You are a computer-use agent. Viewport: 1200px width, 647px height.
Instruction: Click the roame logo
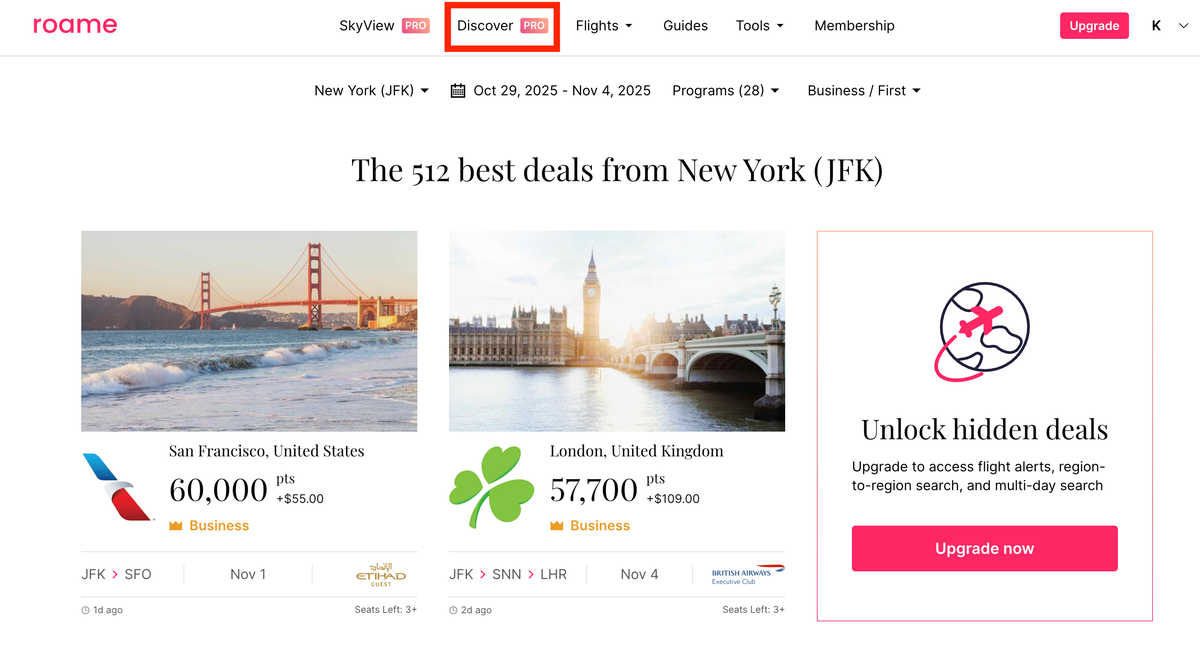pyautogui.click(x=75, y=26)
